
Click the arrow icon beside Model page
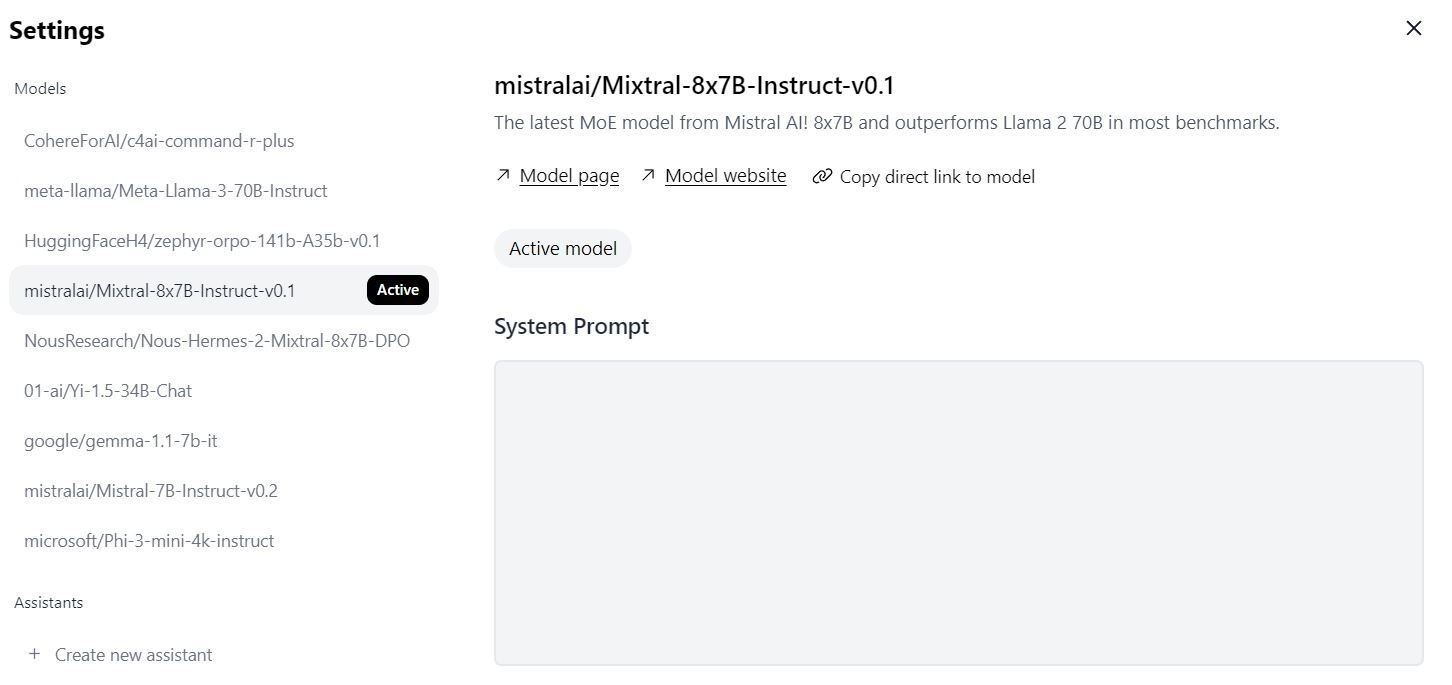[503, 176]
